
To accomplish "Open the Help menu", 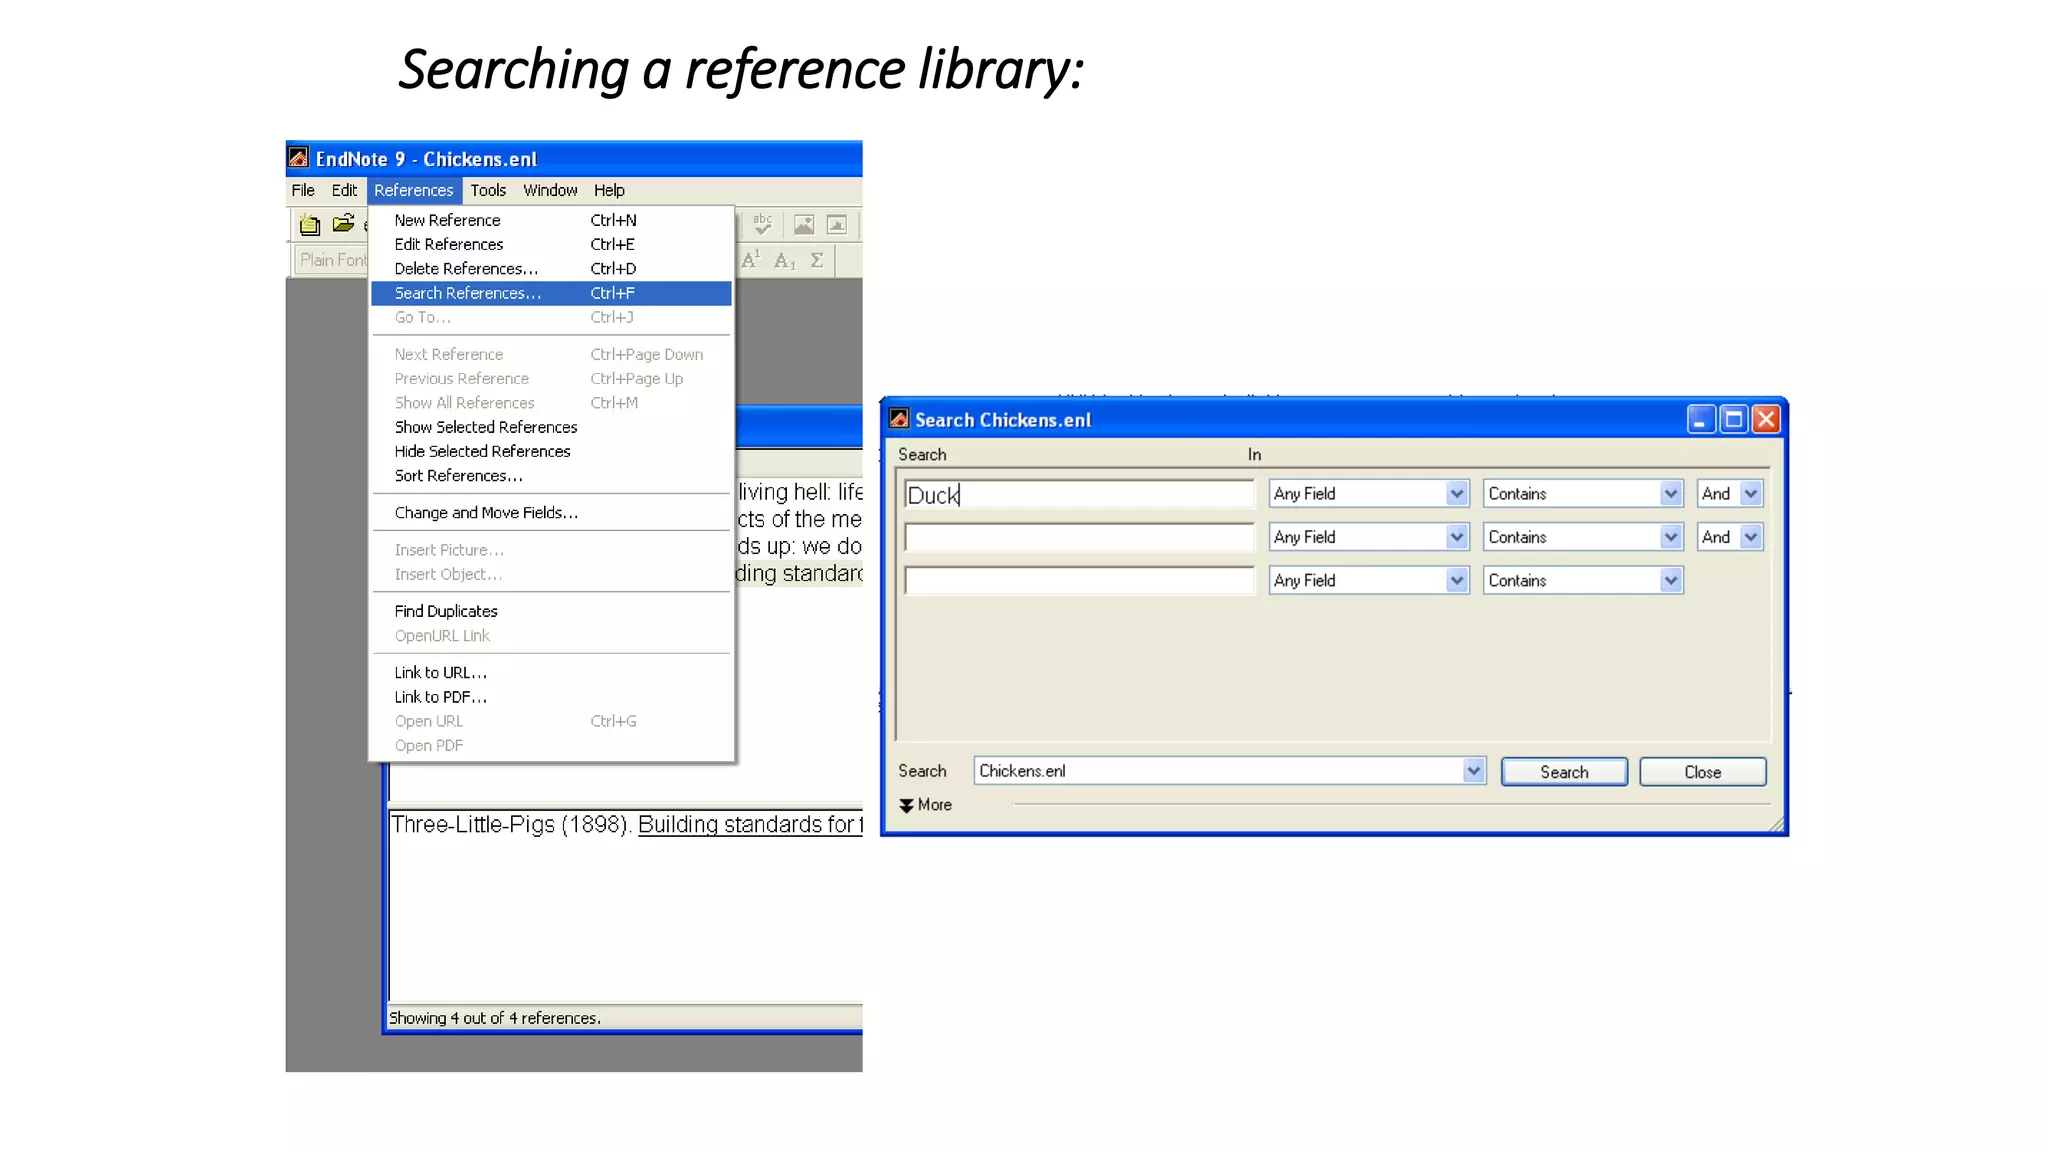I will pos(609,190).
